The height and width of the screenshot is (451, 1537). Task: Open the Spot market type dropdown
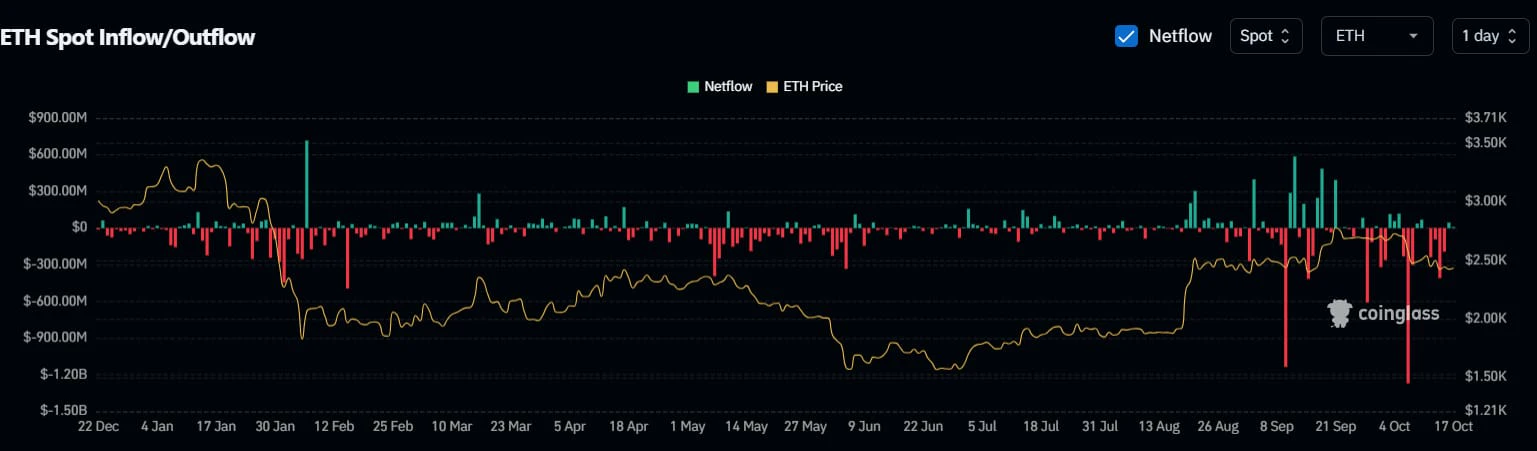point(1266,36)
